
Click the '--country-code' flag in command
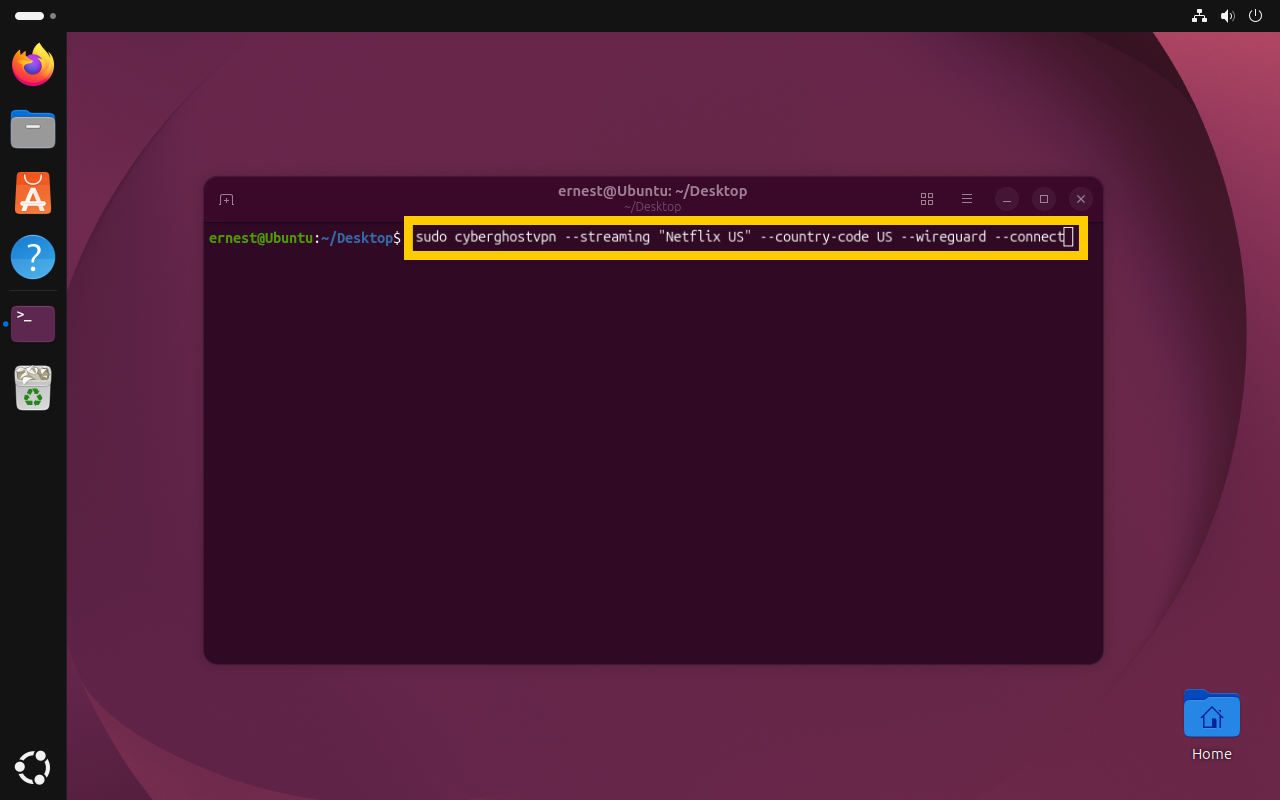[x=815, y=237]
